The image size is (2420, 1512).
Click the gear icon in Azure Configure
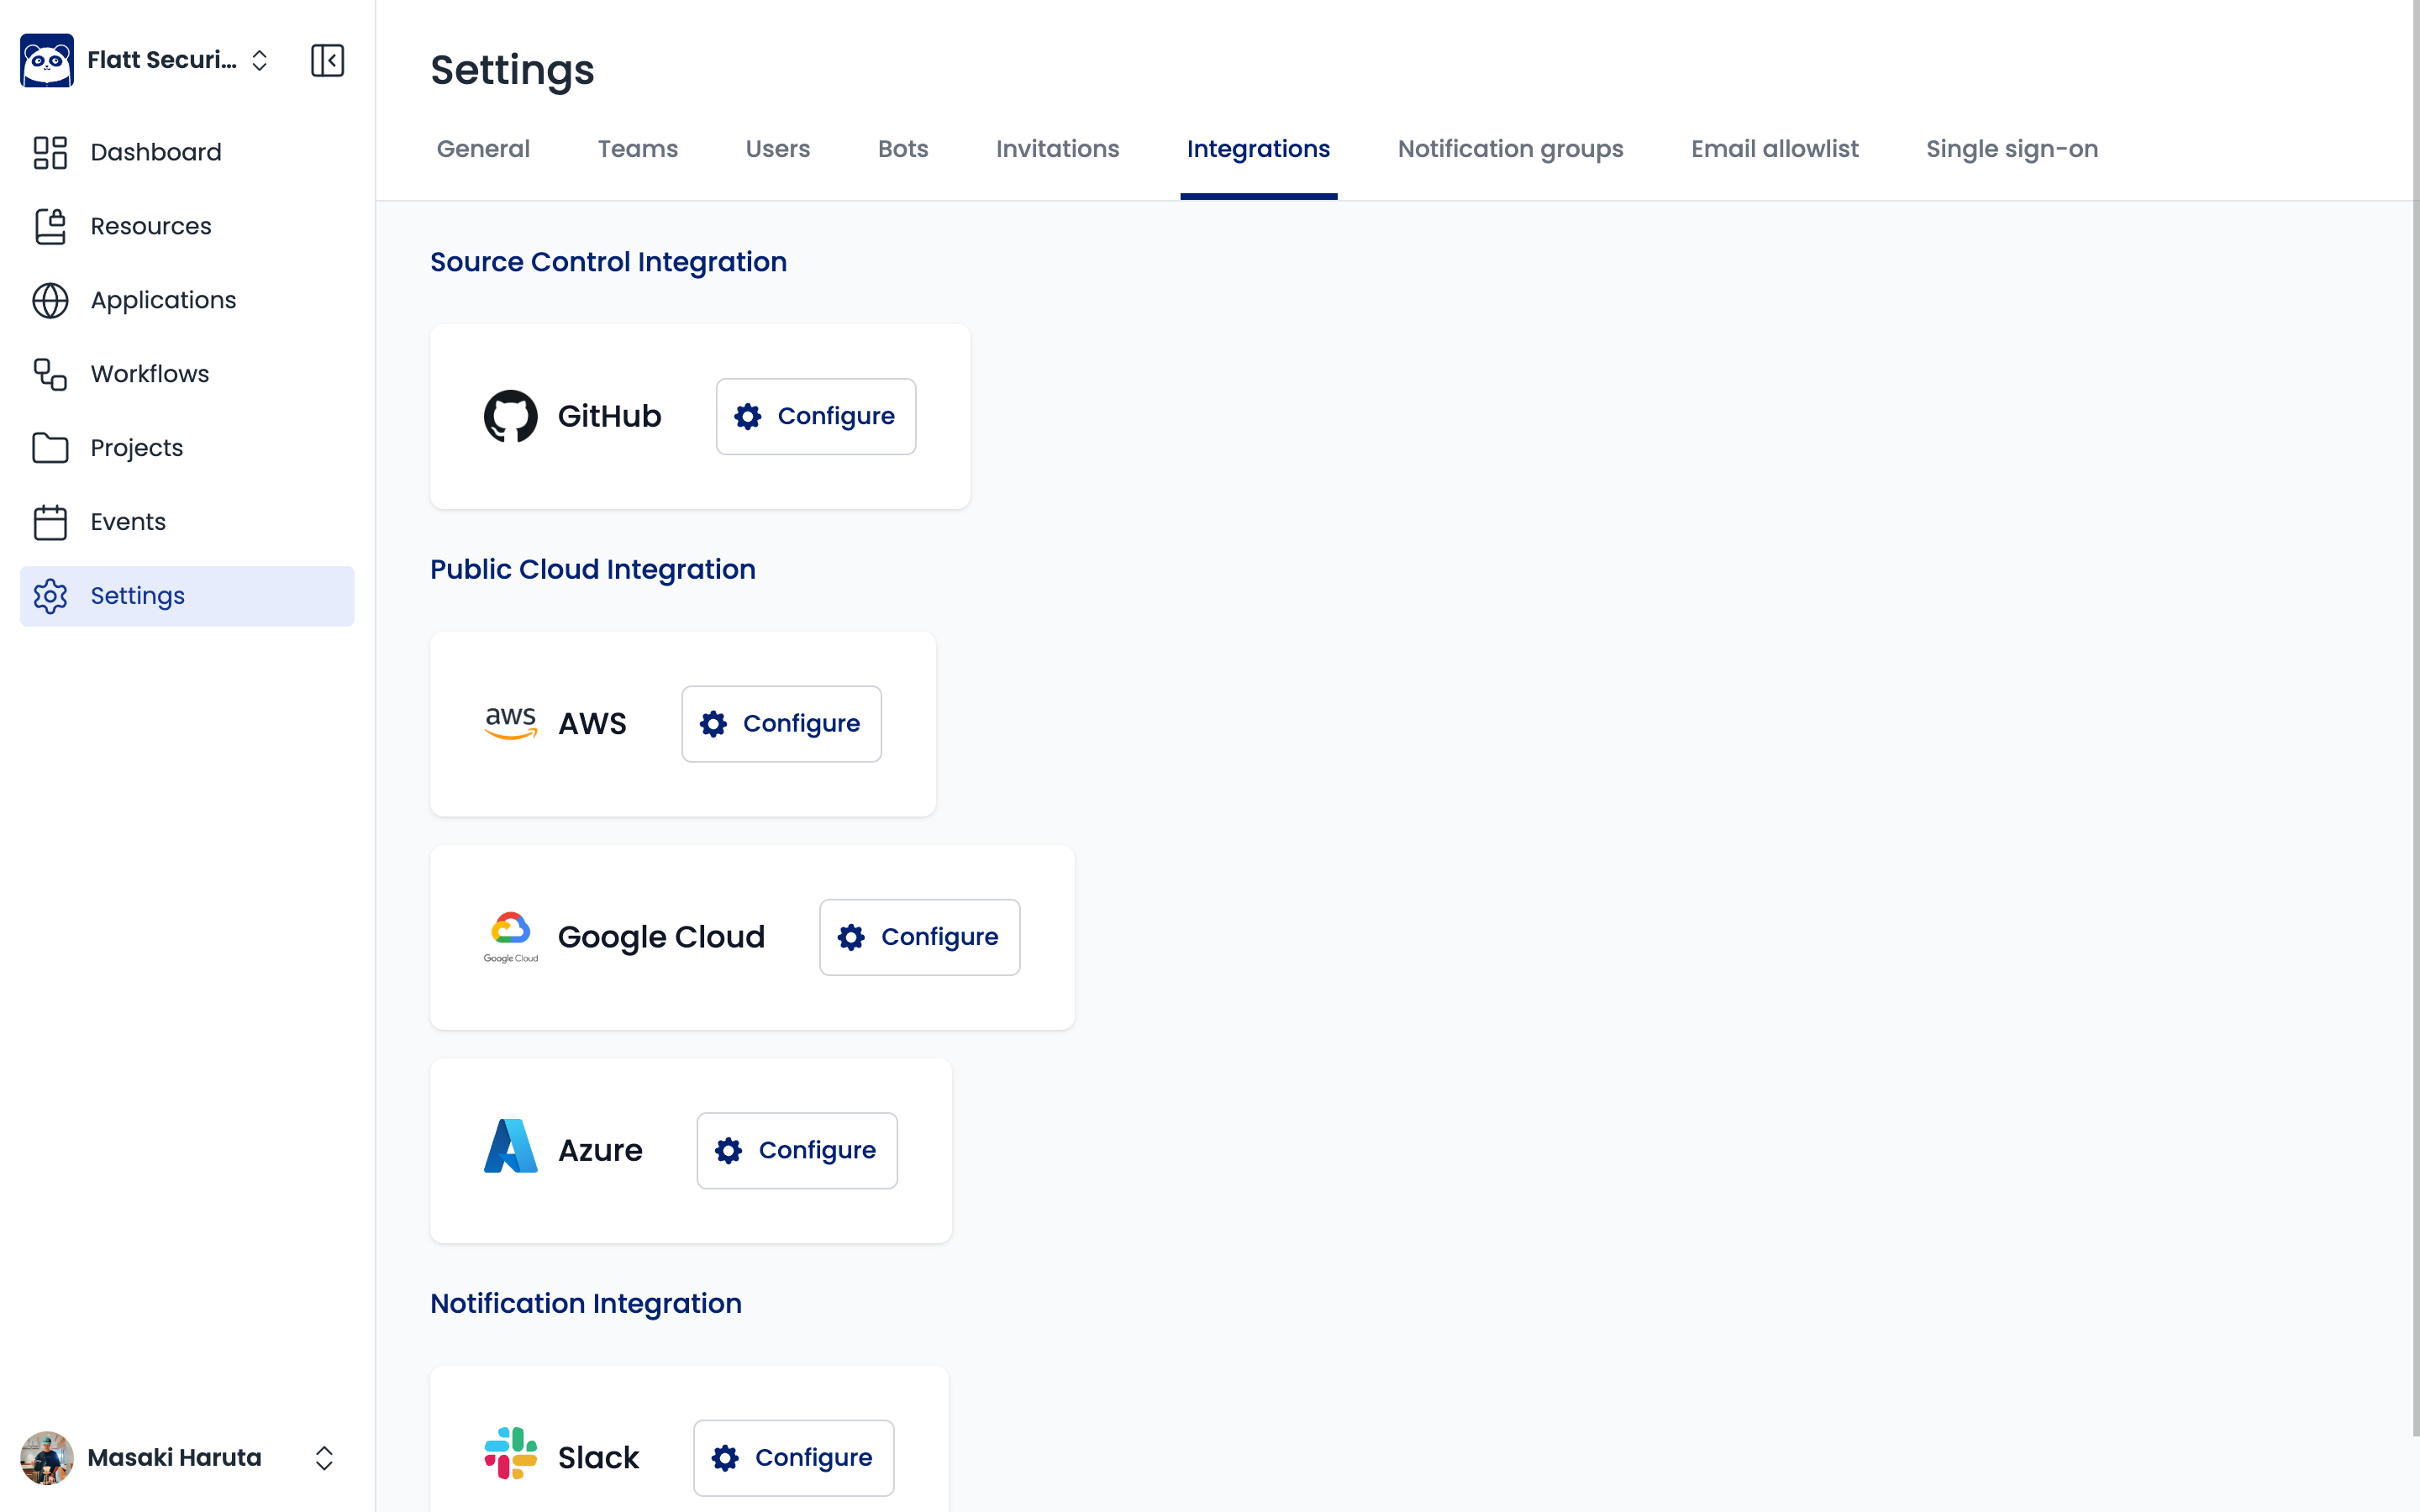click(729, 1150)
